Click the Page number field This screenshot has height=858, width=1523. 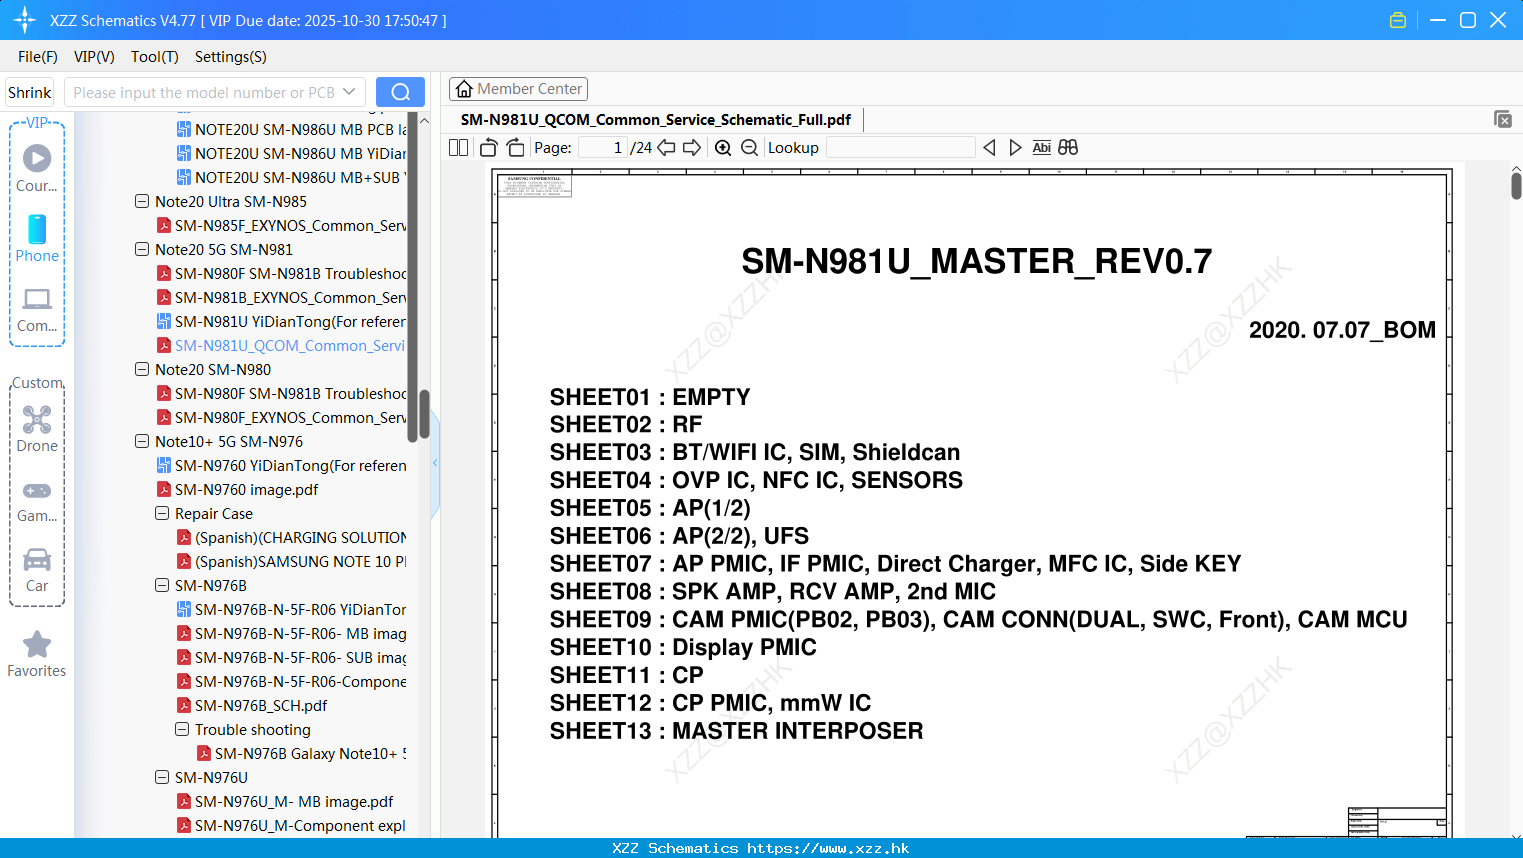tap(602, 148)
